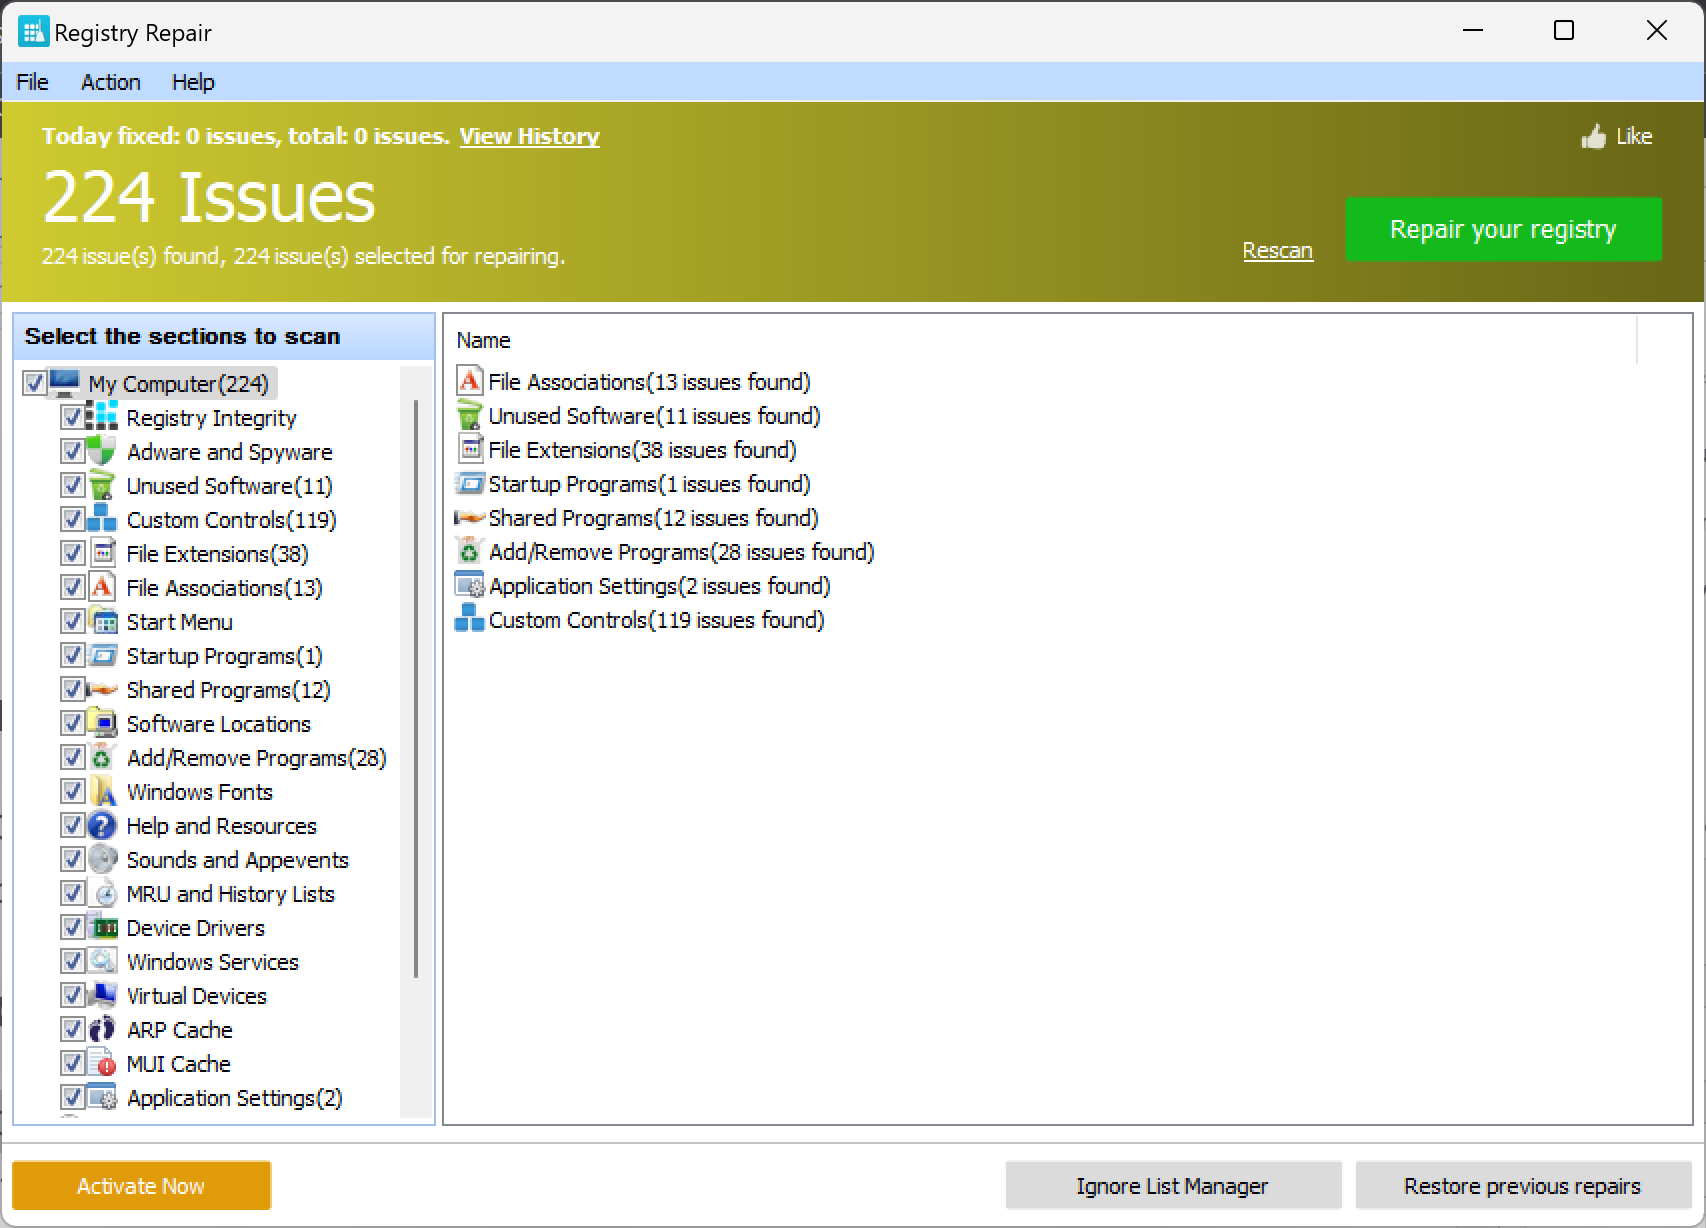The height and width of the screenshot is (1228, 1706).
Task: Click the Software Locations folder icon
Action: (101, 723)
